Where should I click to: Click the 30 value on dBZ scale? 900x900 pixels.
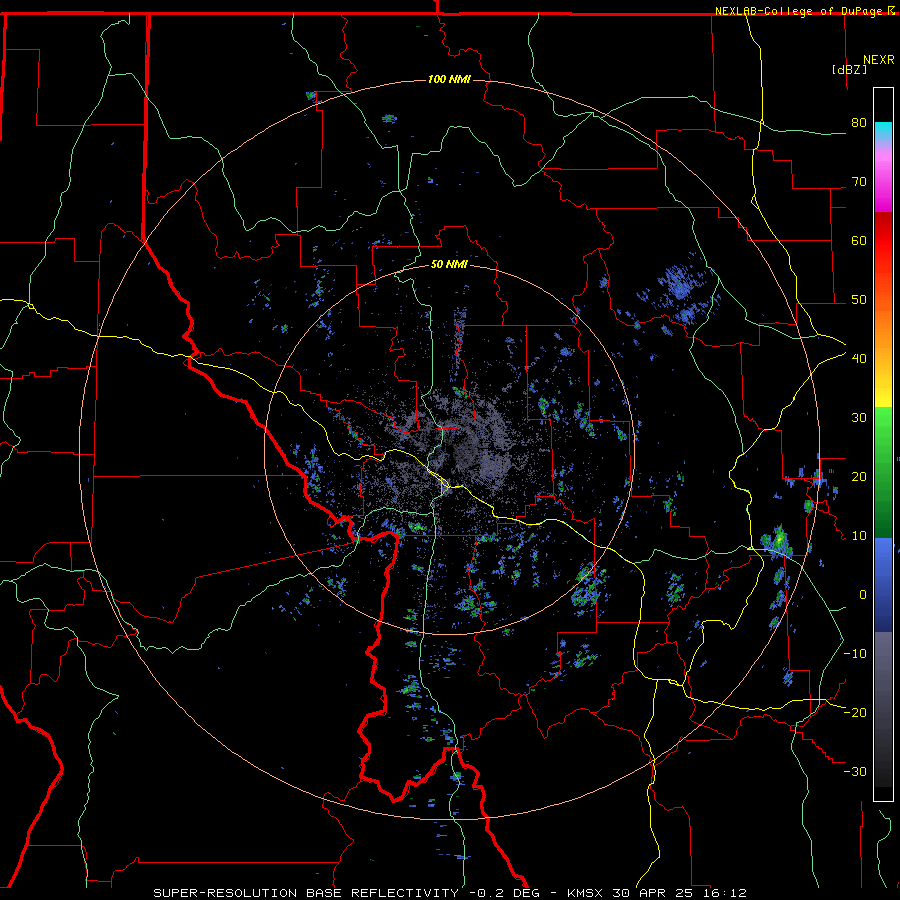[x=859, y=417]
